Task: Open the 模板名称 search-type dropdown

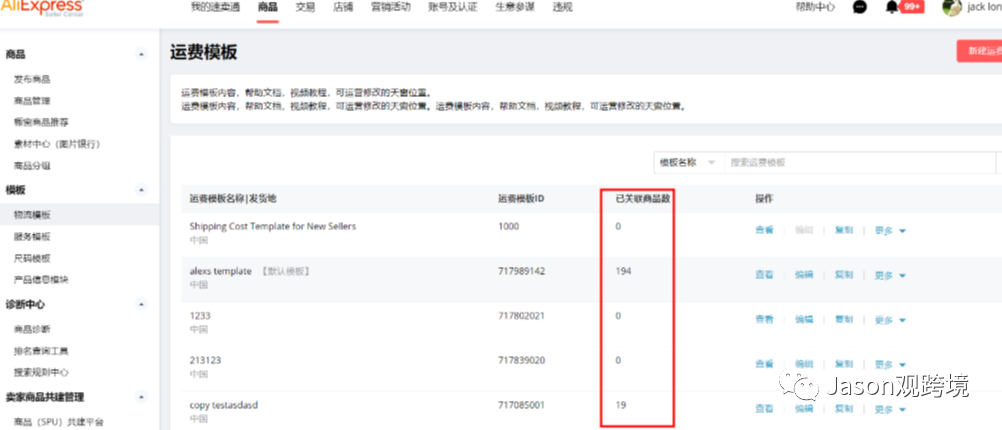Action: coord(688,163)
